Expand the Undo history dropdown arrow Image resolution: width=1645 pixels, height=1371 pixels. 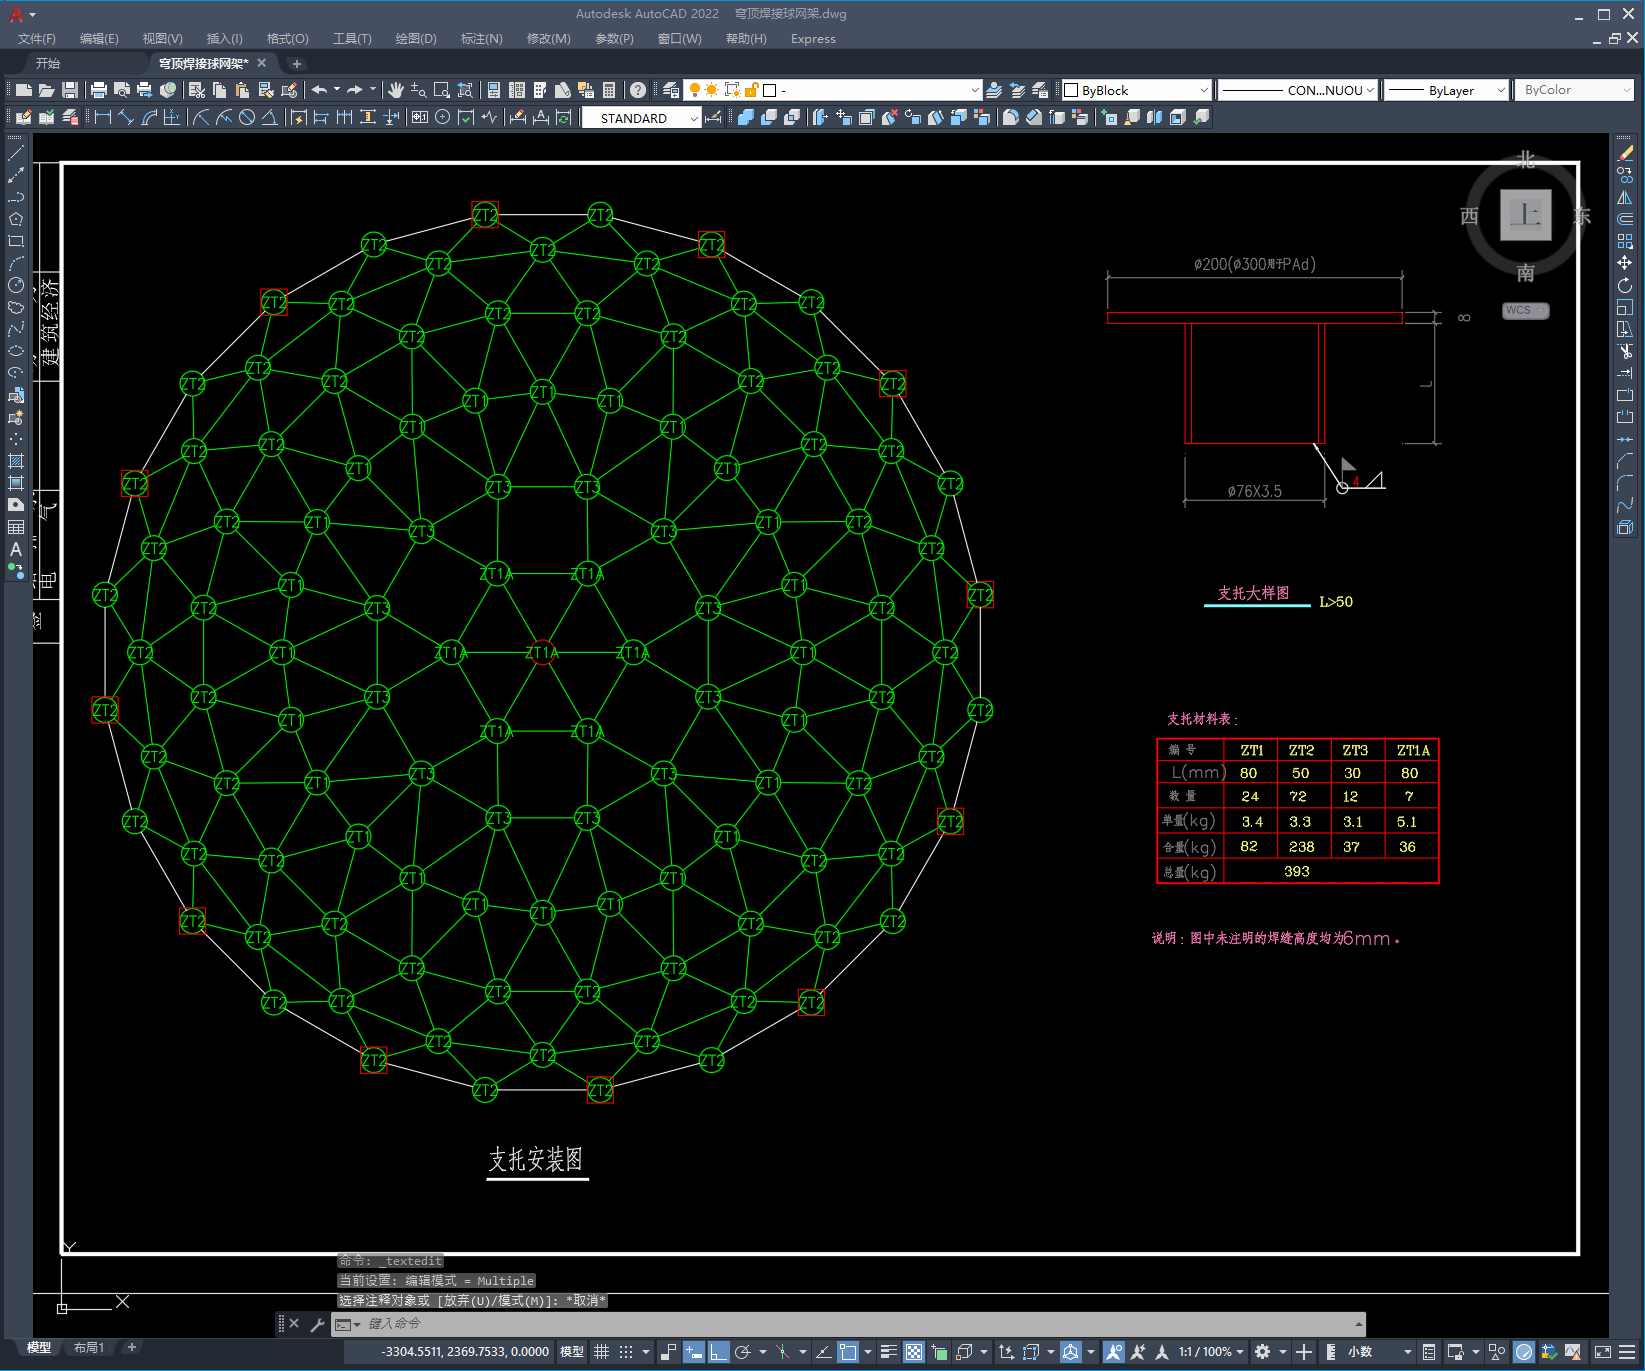(x=337, y=90)
